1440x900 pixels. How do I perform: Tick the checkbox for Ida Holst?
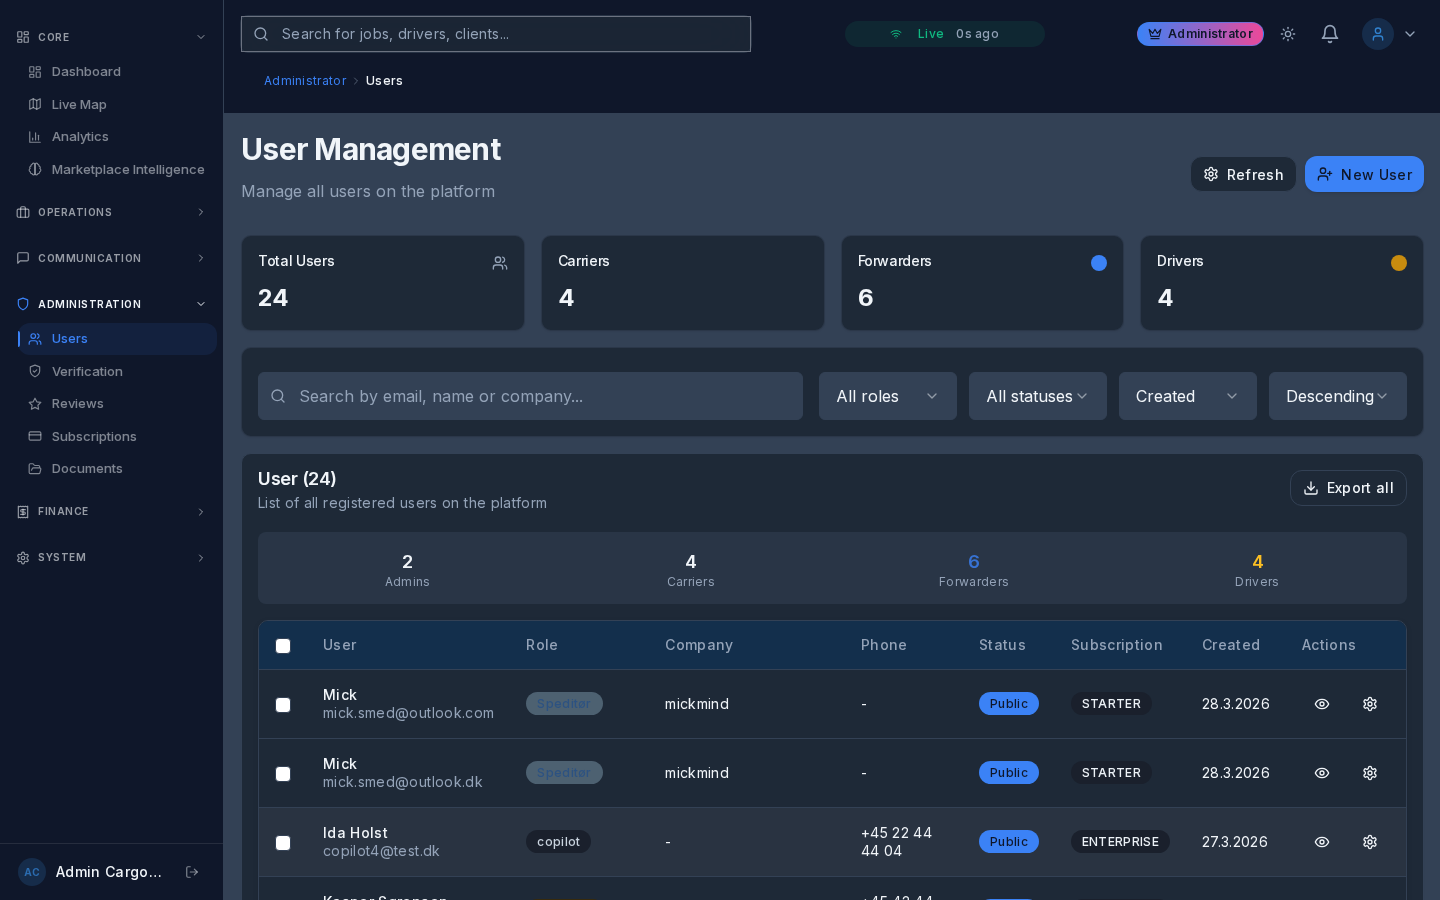283,843
